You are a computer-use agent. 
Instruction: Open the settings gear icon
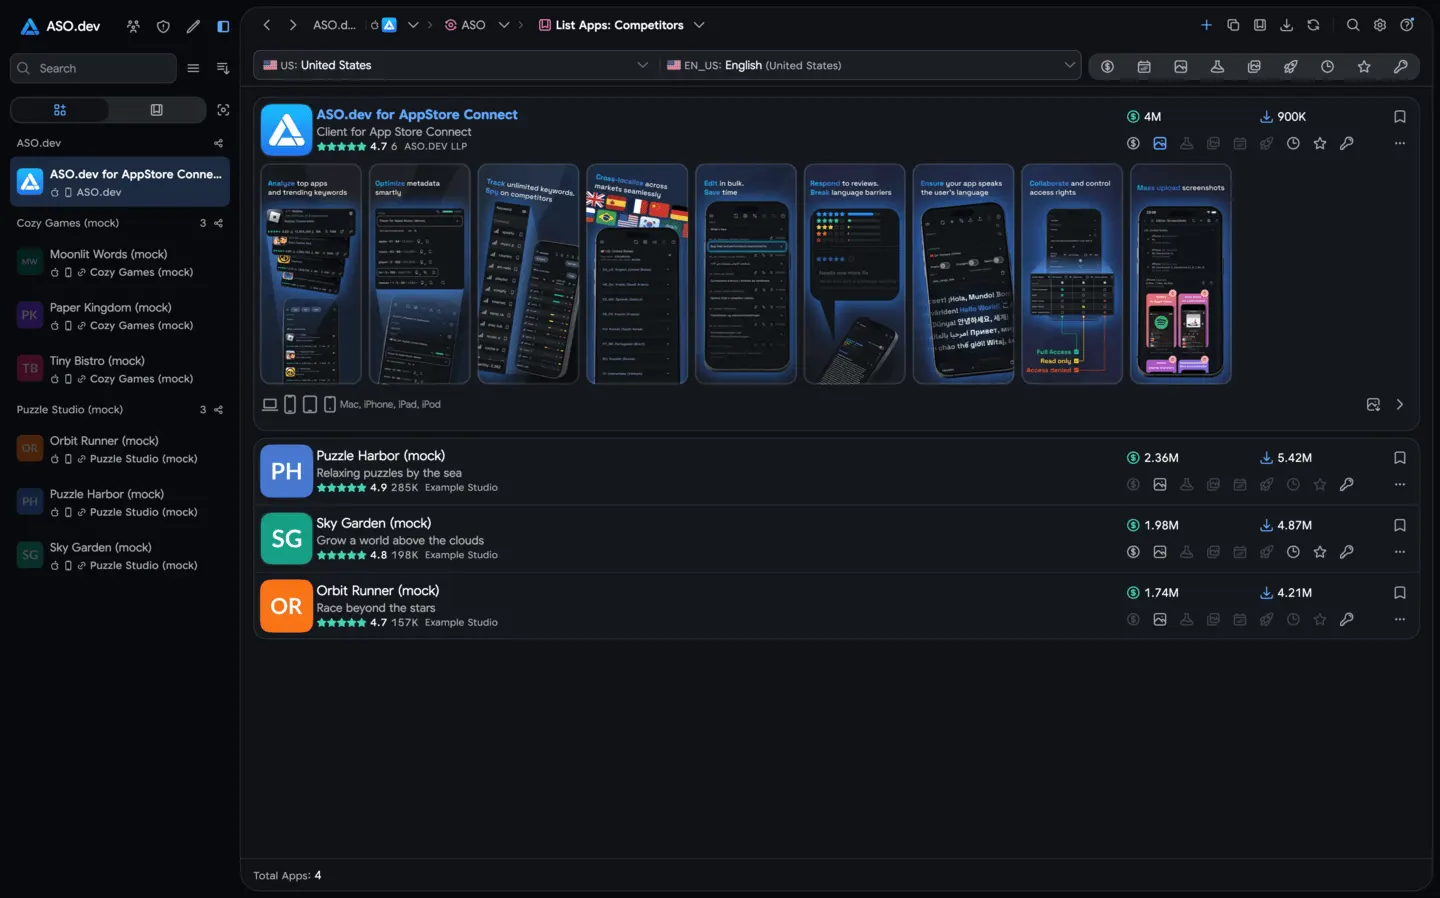(1380, 25)
